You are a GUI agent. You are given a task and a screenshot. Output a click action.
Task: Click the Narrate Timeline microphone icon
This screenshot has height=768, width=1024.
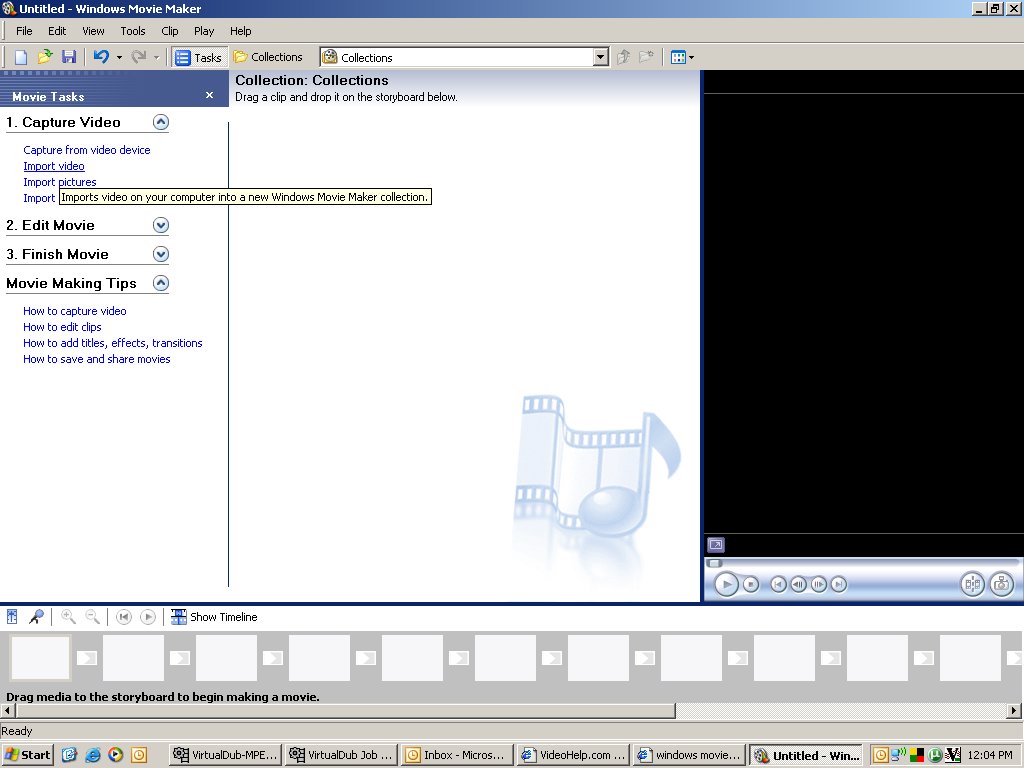click(x=37, y=616)
